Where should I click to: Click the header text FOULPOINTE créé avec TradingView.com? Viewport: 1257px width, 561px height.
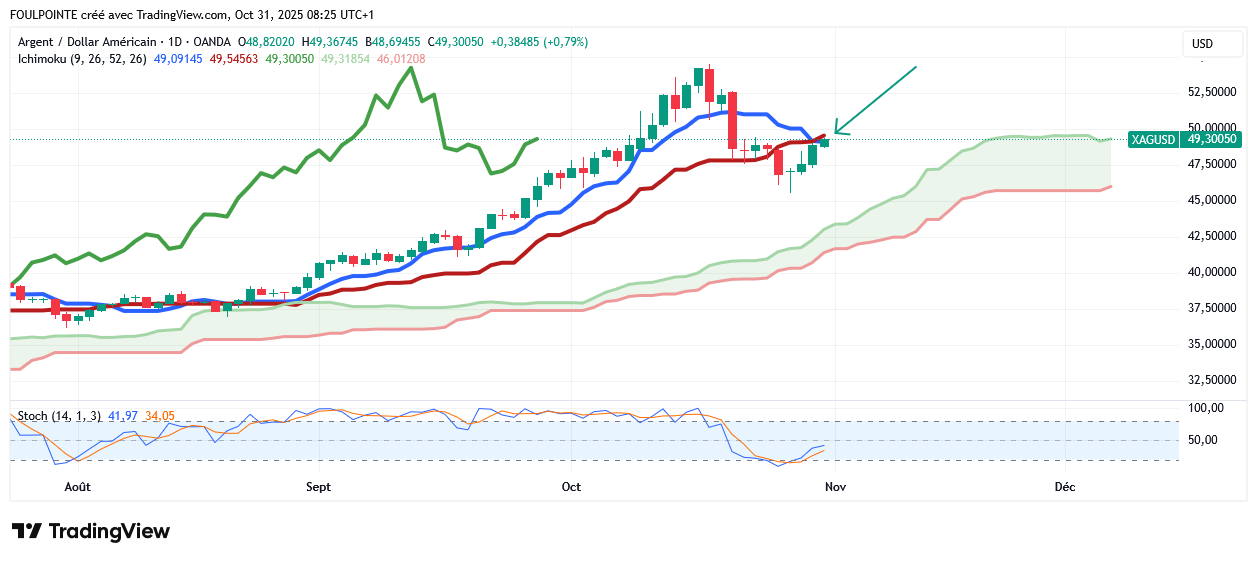(119, 15)
